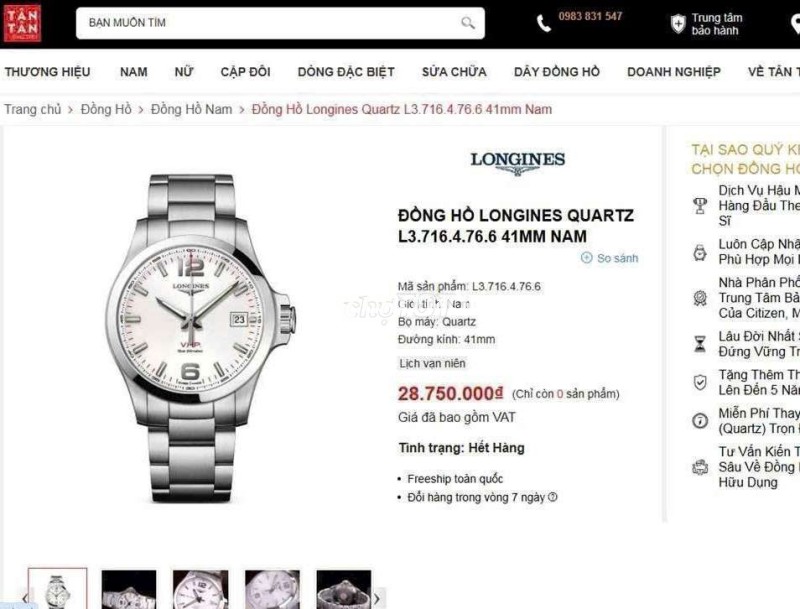
Task: Open the DÂY ĐỒNG HỒ menu
Action: 557,72
